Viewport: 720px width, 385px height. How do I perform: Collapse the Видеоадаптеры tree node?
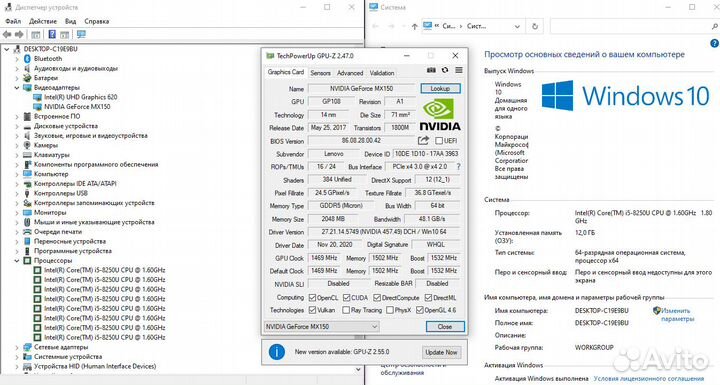[x=17, y=87]
